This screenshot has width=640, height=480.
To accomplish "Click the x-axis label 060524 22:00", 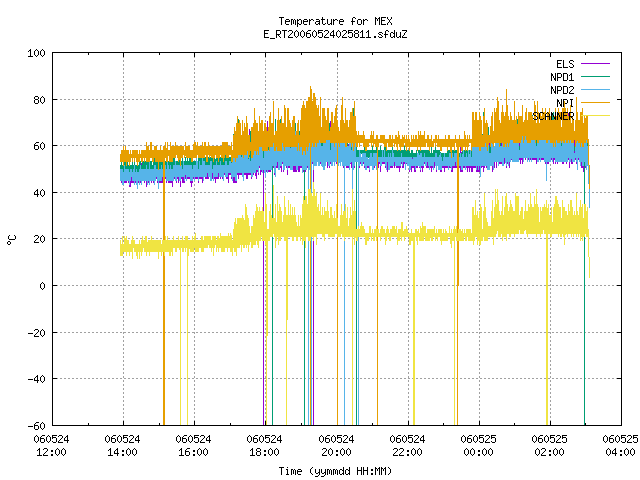I will (x=407, y=446).
